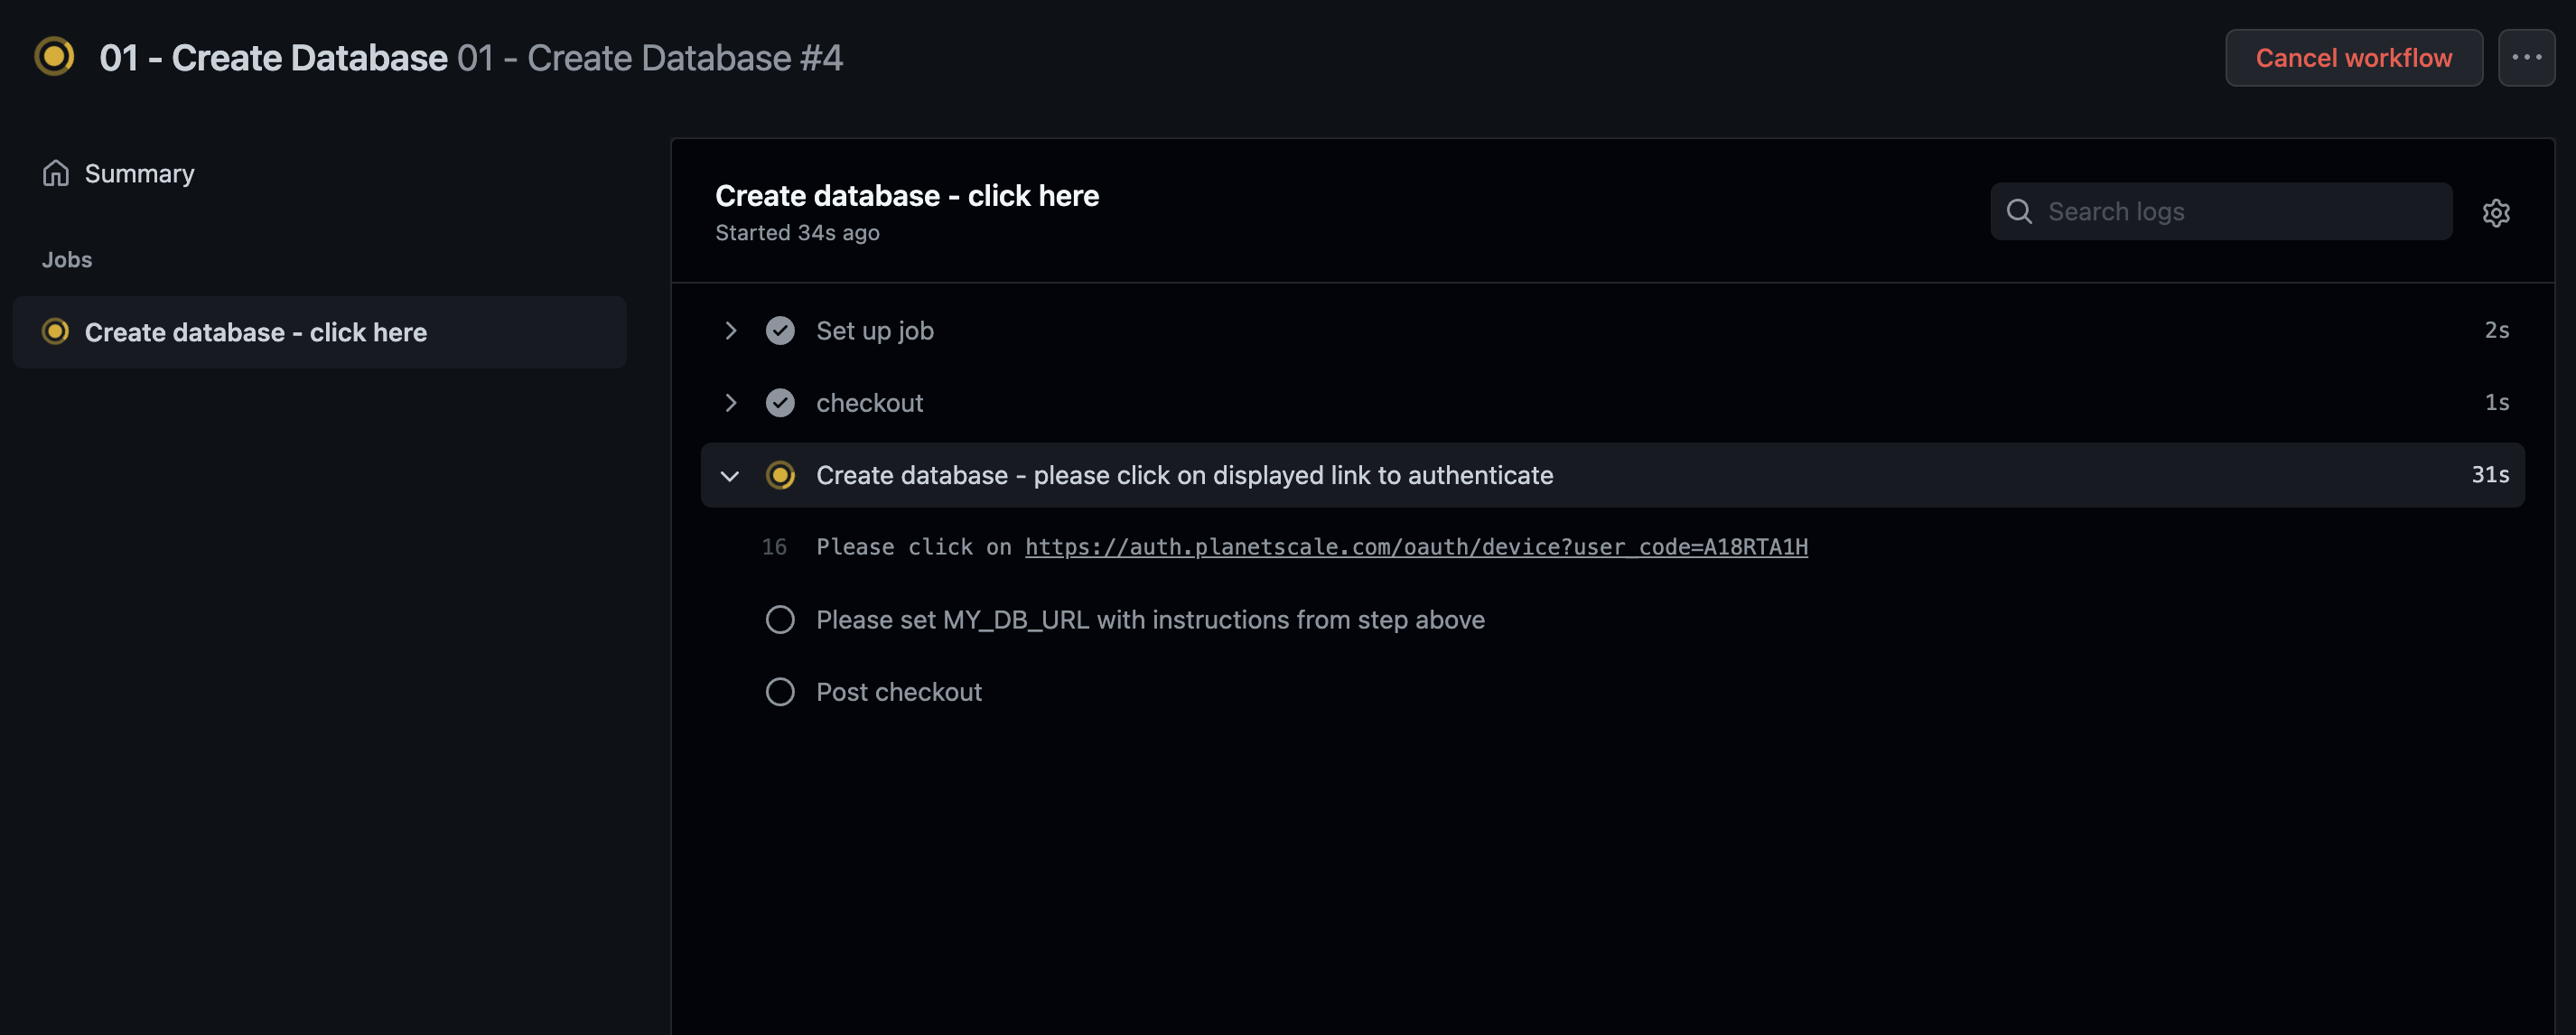
Task: Open the Summary page
Action: [139, 172]
